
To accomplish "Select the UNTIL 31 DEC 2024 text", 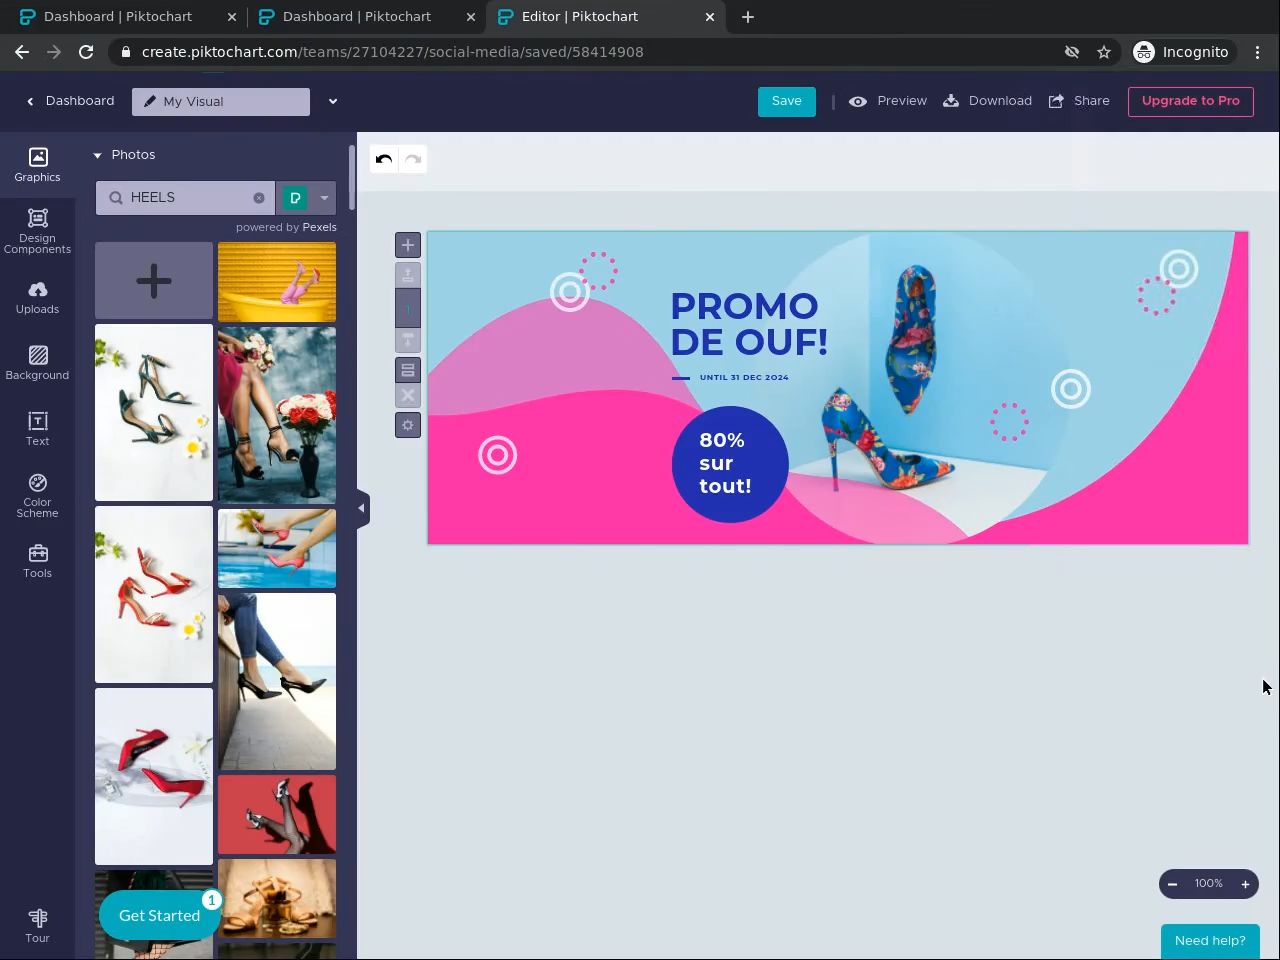I will pyautogui.click(x=744, y=378).
